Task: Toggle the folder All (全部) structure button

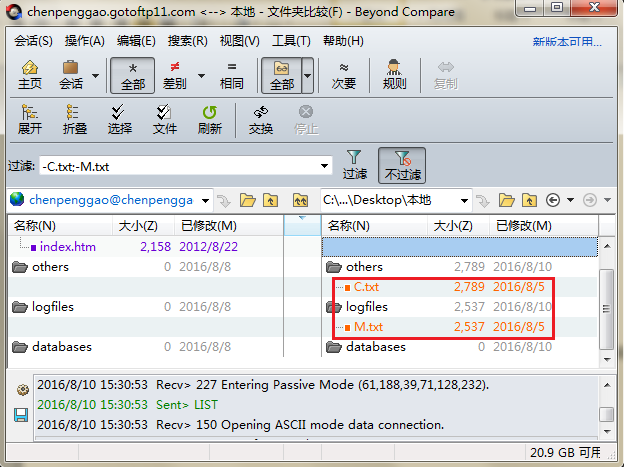Action: tap(281, 75)
